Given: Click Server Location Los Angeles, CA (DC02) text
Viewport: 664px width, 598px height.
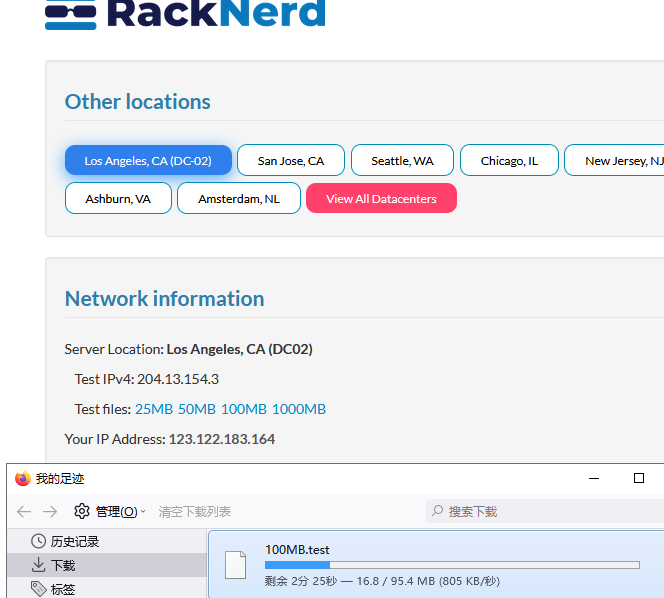Looking at the screenshot, I should click(188, 349).
